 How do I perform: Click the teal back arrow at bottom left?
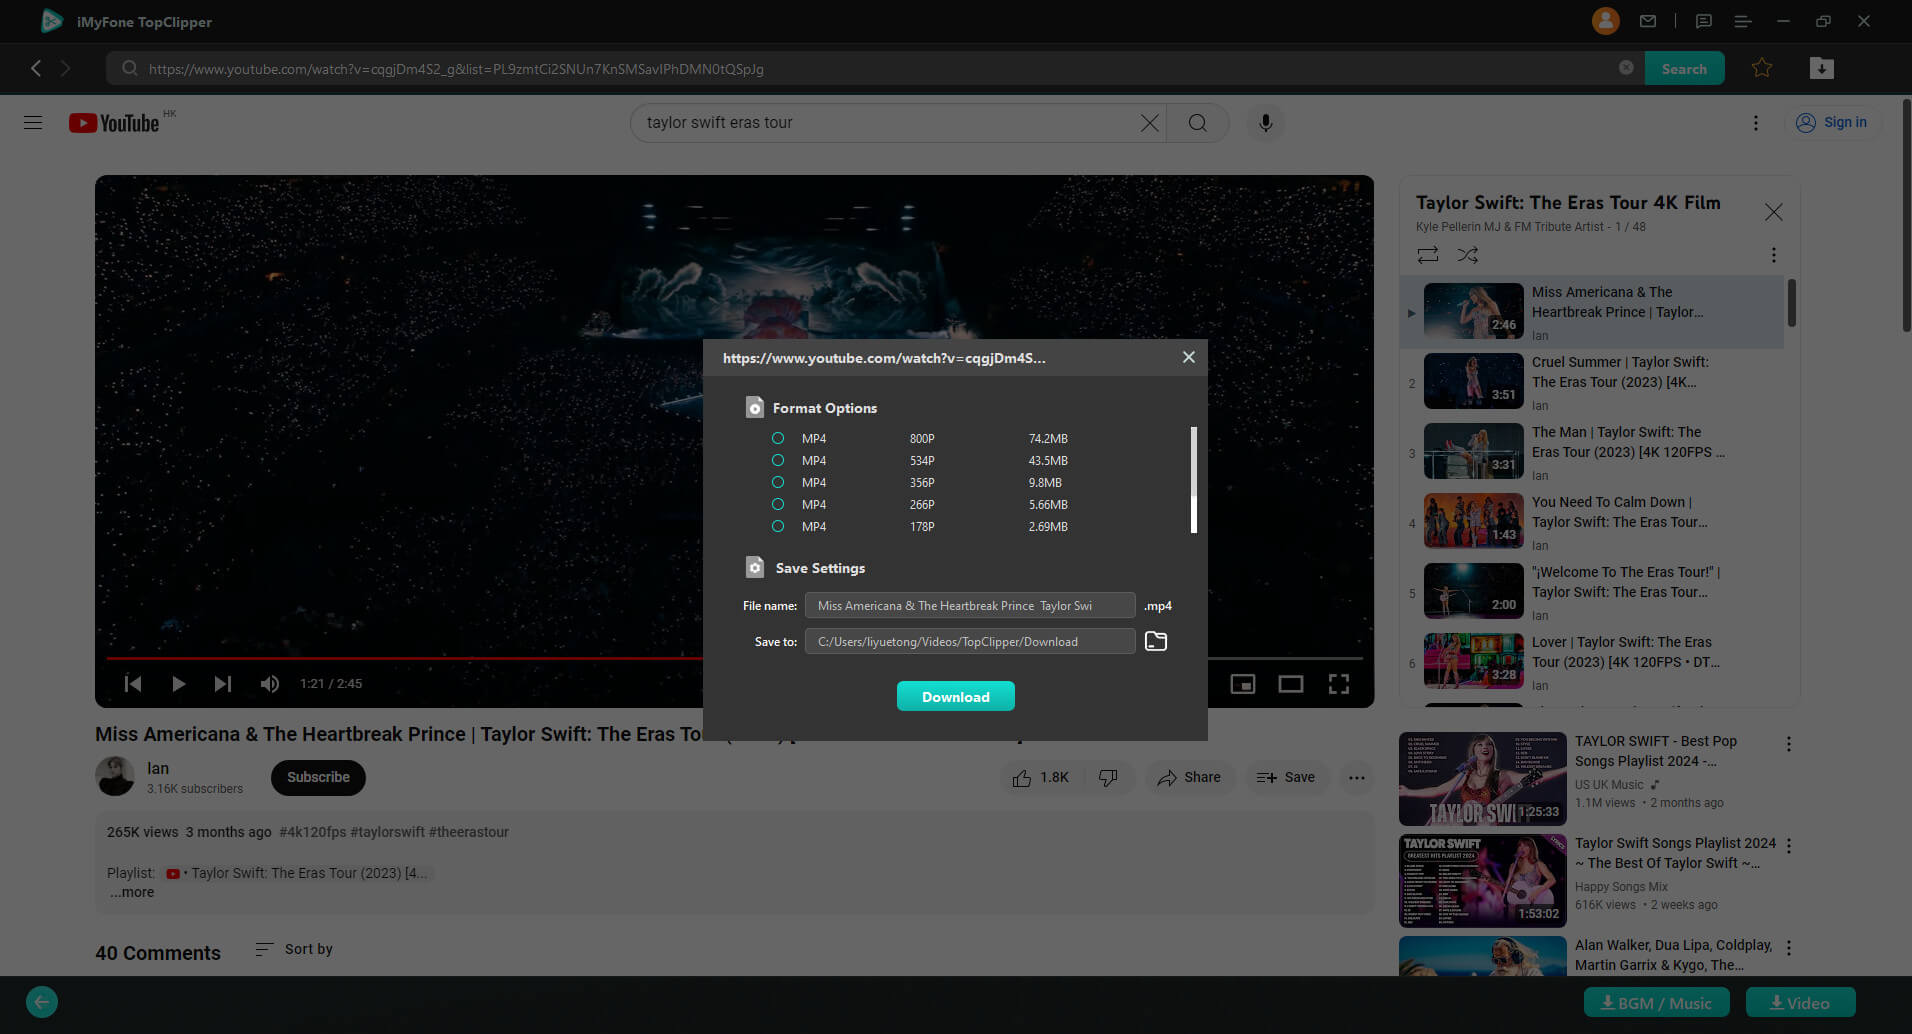coord(42,1002)
